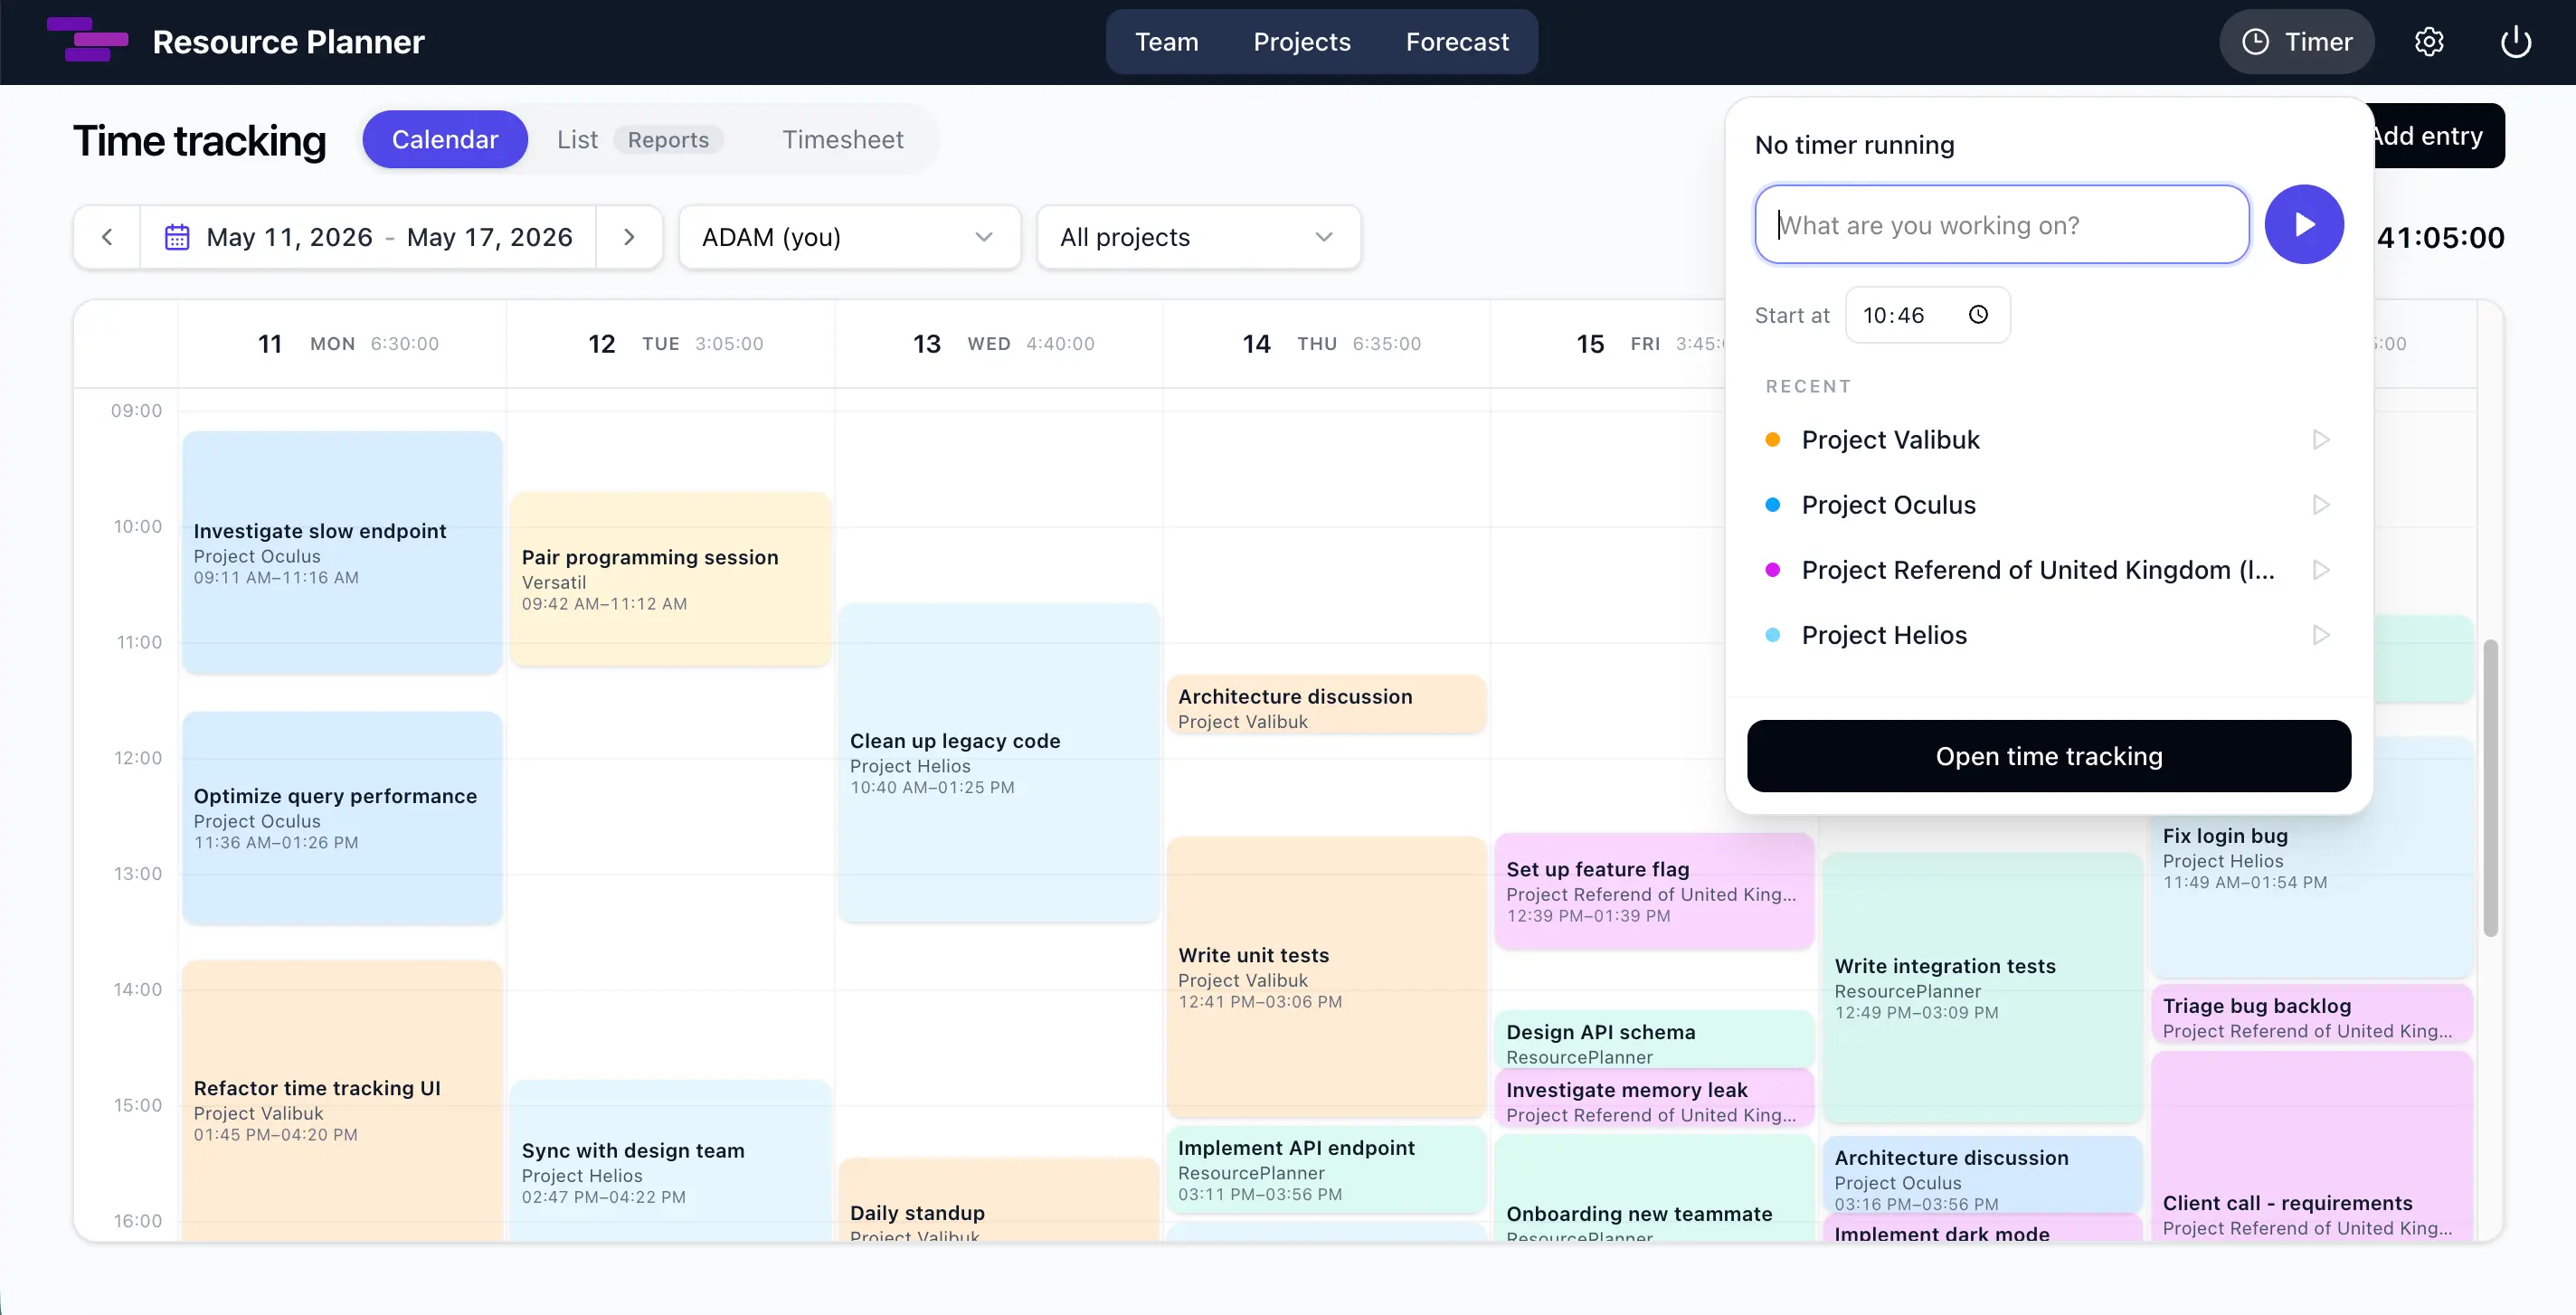Open Onboarding new teammate entry
Screen dimensions: 2576x1315
click(x=1654, y=1190)
